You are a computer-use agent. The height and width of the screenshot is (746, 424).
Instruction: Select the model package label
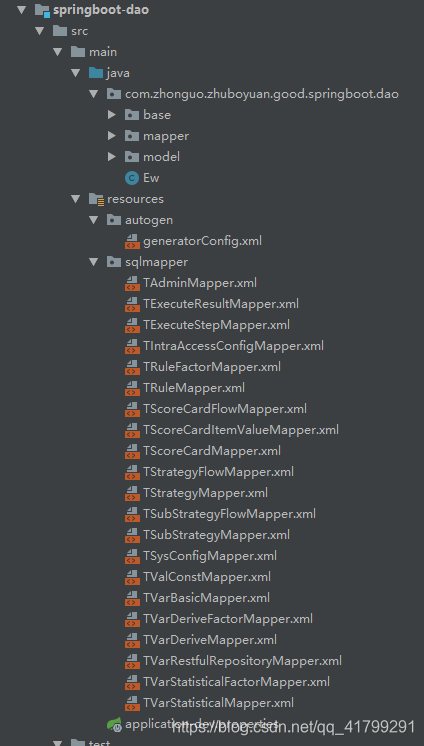161,157
